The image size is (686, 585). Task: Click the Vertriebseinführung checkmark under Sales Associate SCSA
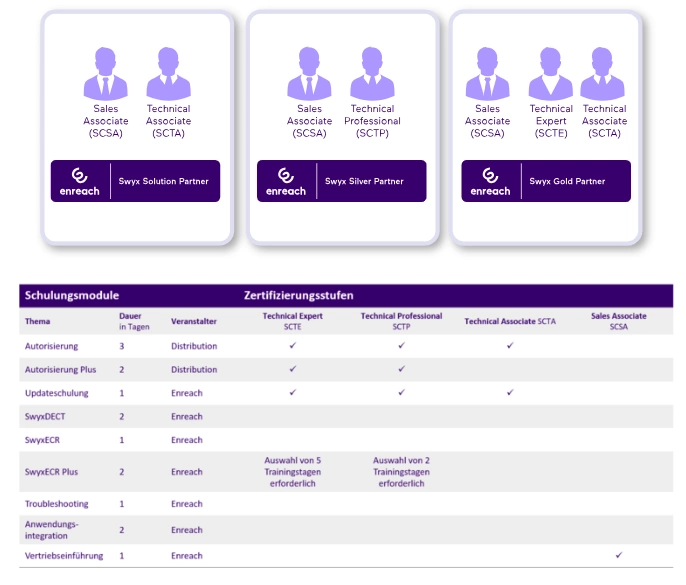[619, 555]
